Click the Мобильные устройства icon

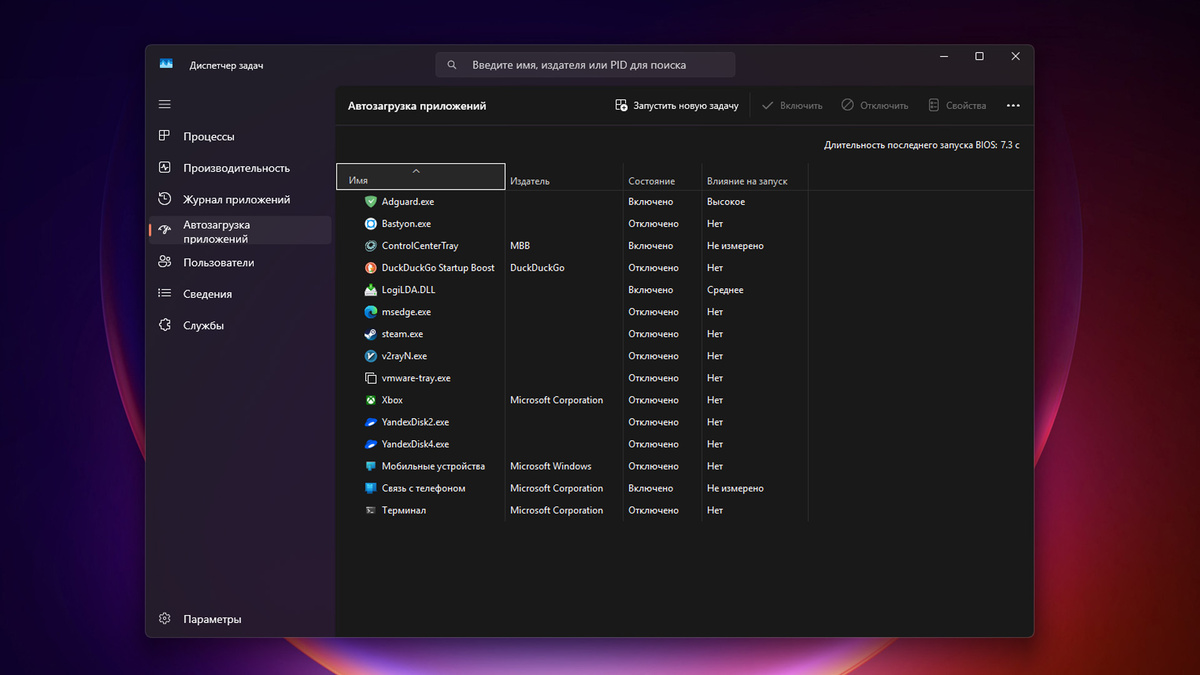click(371, 466)
